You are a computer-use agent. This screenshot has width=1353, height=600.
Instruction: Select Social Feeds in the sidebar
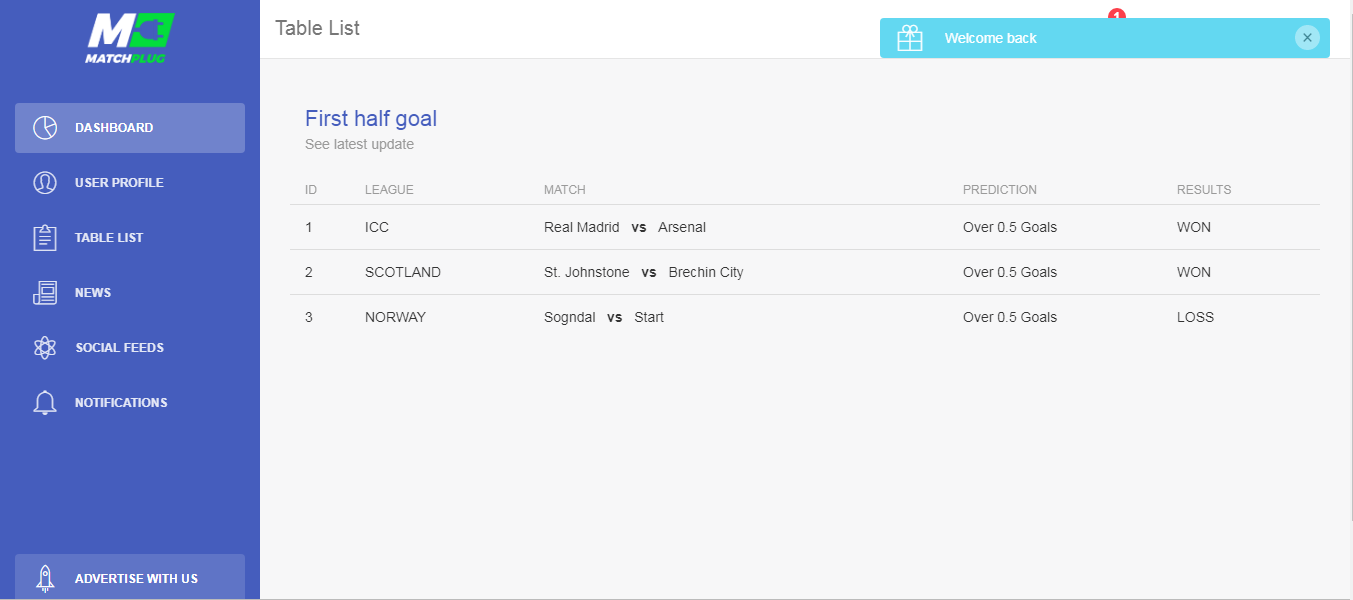[x=130, y=348]
